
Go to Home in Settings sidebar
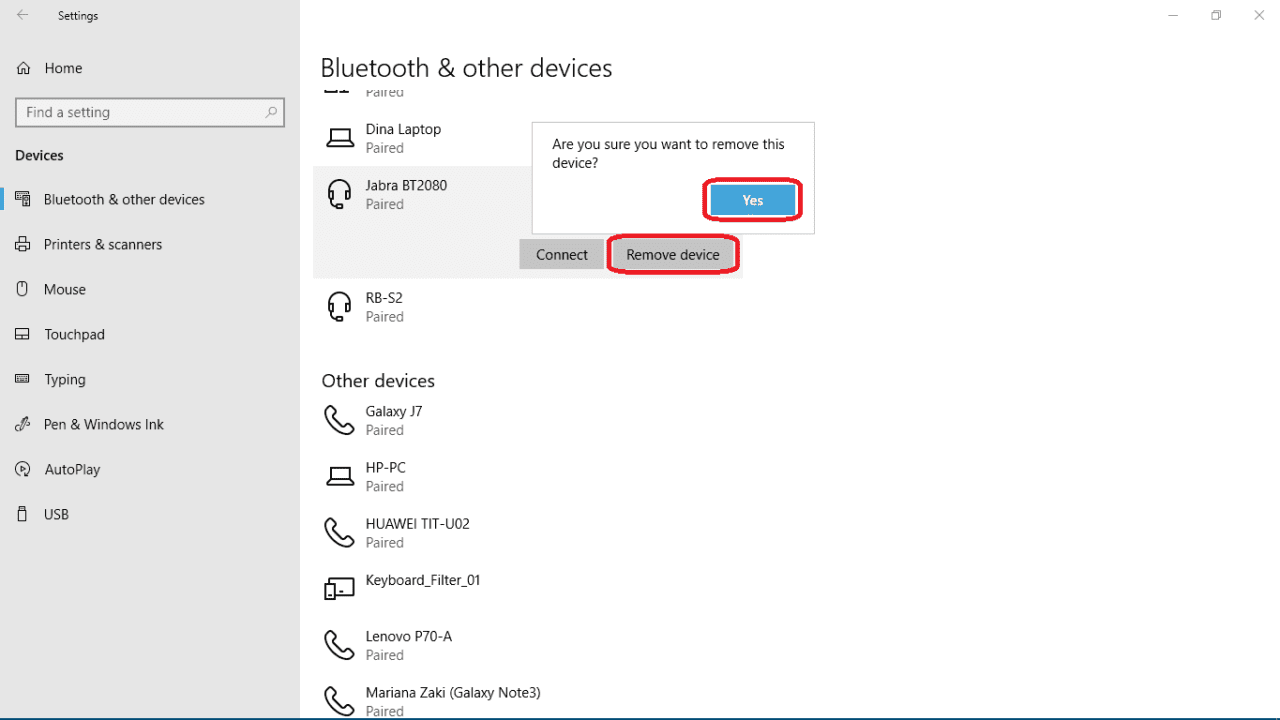(63, 68)
